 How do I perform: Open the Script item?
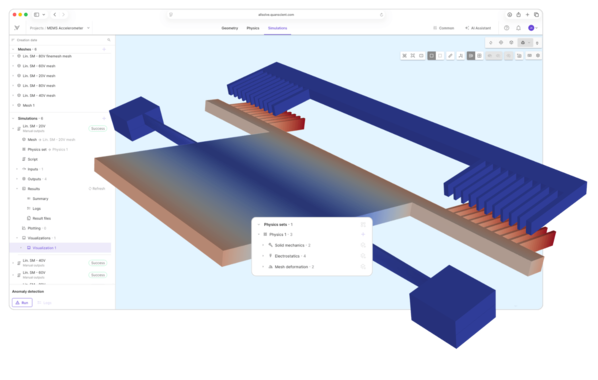(30, 159)
